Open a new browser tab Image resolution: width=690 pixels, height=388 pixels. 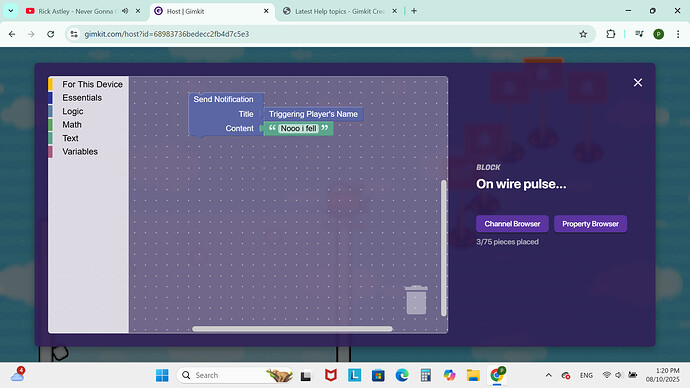[x=414, y=11]
